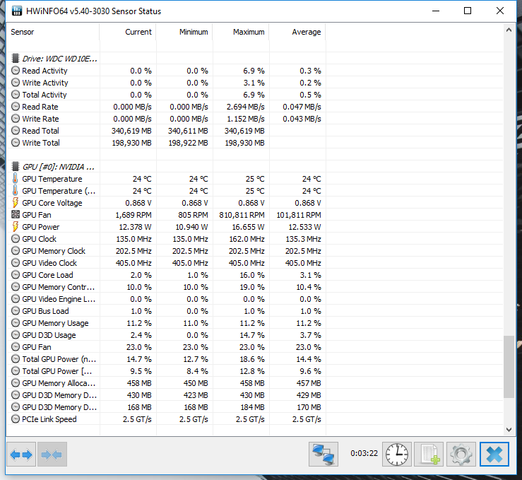
Task: Select the Total GPU Power (n... row label
Action: (59, 359)
